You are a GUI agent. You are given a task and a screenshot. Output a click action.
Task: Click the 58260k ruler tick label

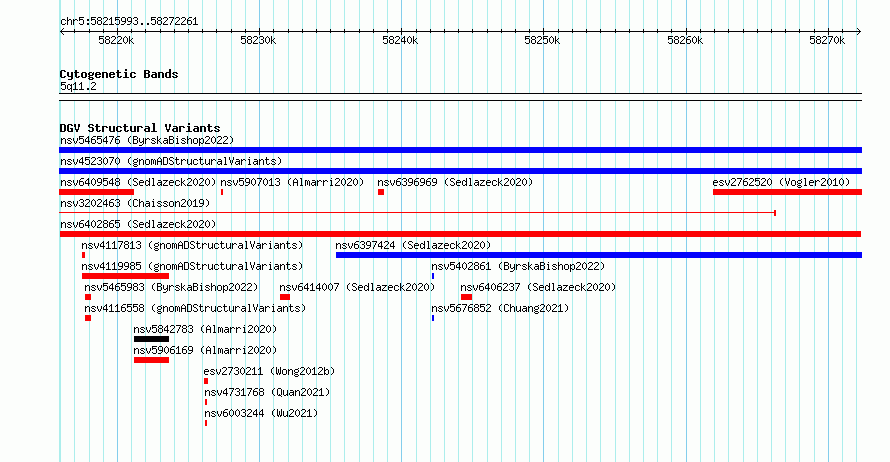[685, 40]
